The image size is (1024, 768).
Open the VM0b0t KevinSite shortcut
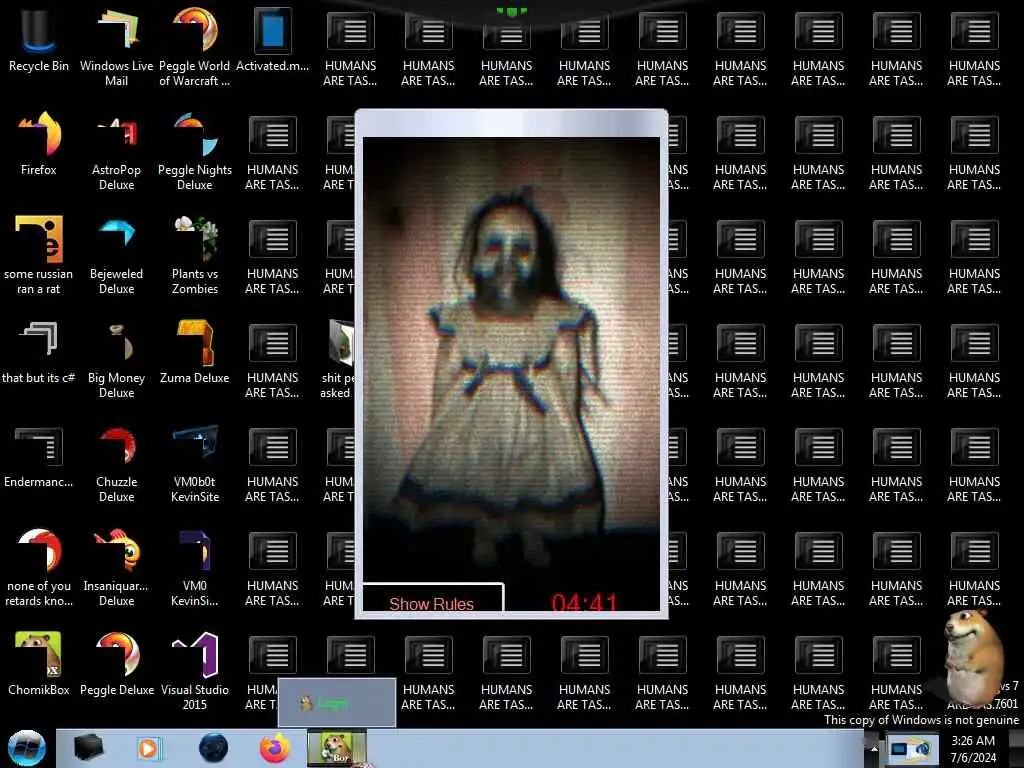click(x=195, y=464)
